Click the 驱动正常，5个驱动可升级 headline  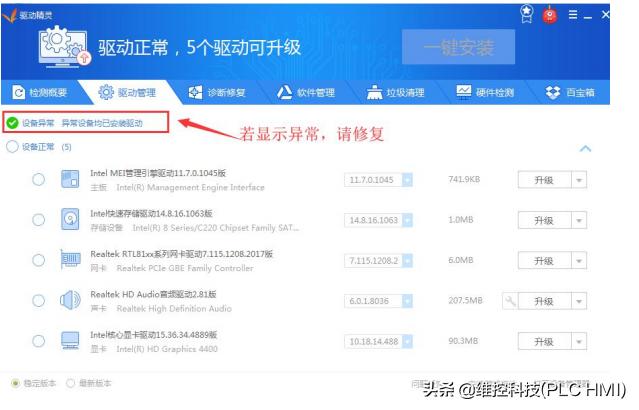coord(199,48)
